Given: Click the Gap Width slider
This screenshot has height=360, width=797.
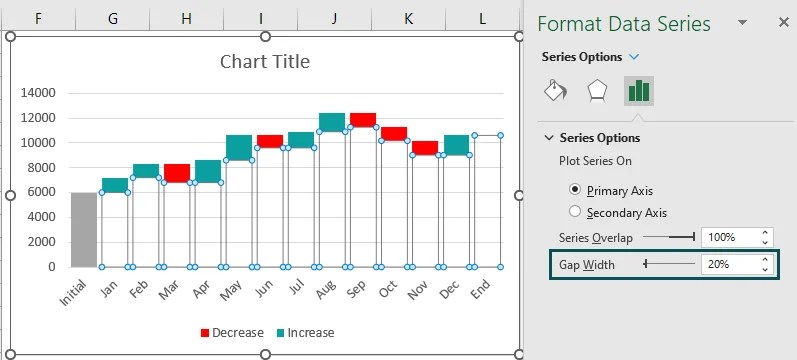Looking at the screenshot, I should 669,264.
